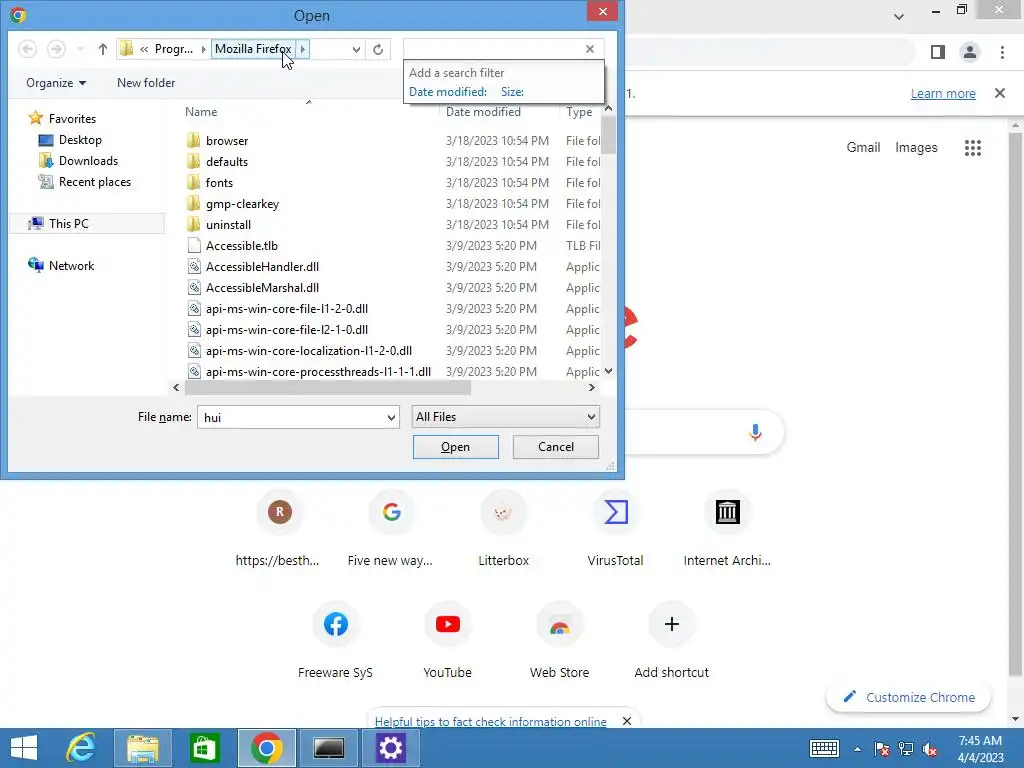Click the File name input field

point(291,417)
